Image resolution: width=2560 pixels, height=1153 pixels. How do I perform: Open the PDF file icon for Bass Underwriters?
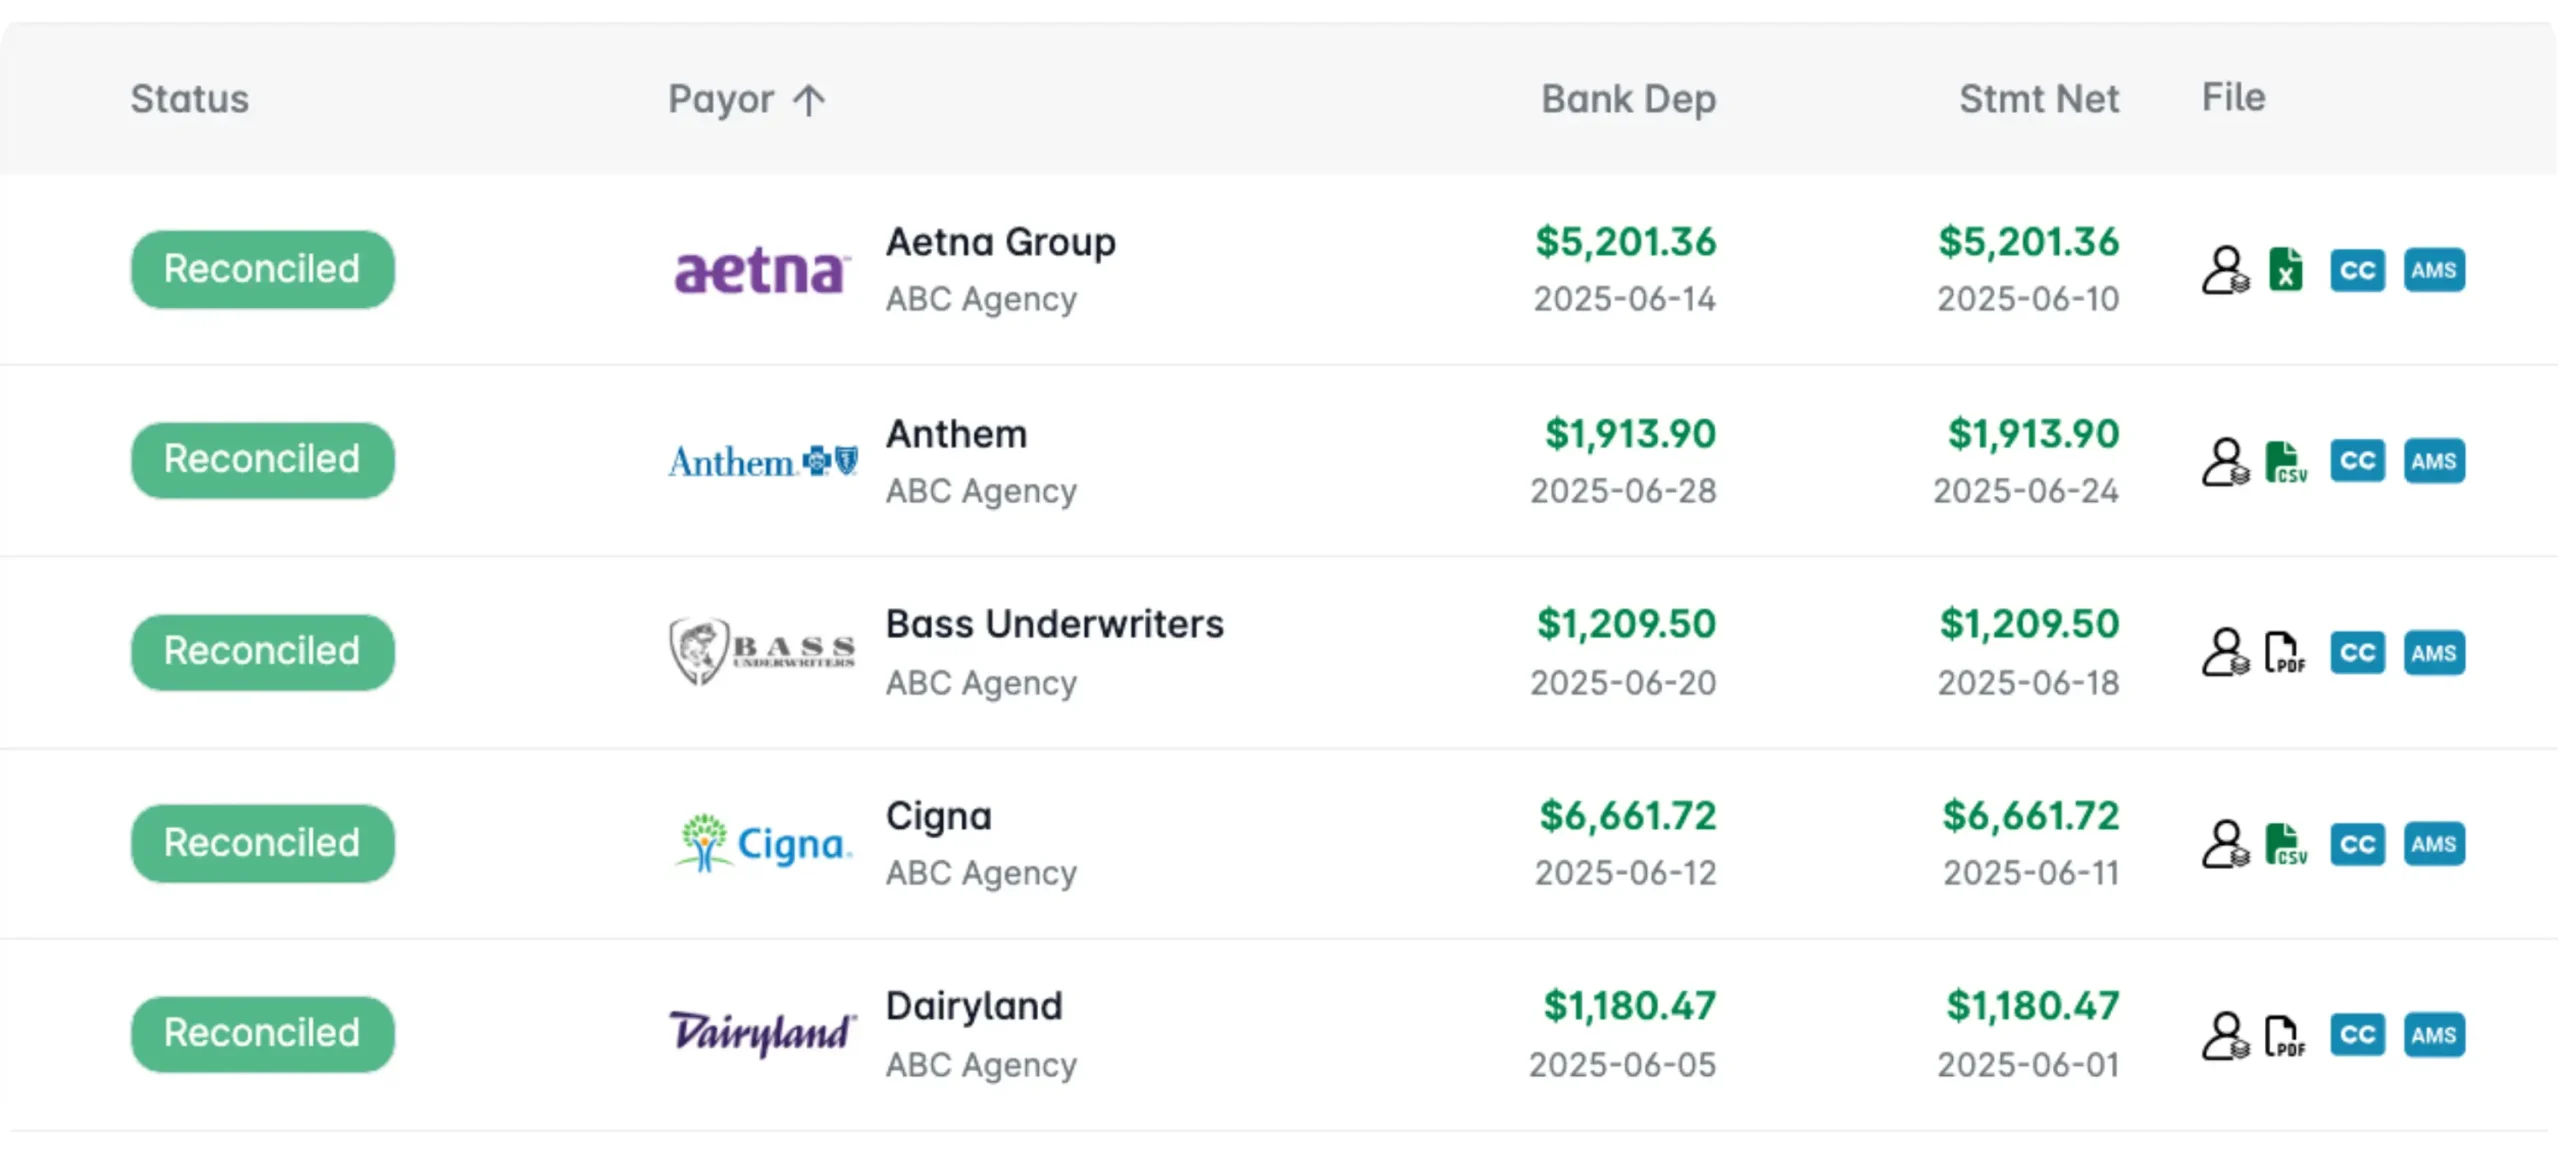pos(2284,653)
